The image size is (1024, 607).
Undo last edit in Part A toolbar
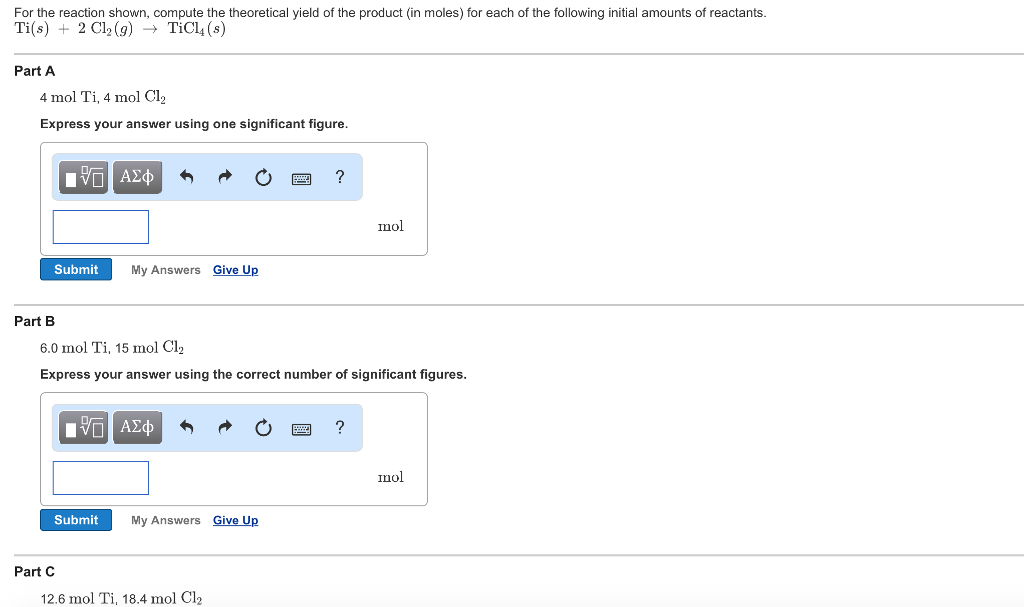tap(186, 177)
